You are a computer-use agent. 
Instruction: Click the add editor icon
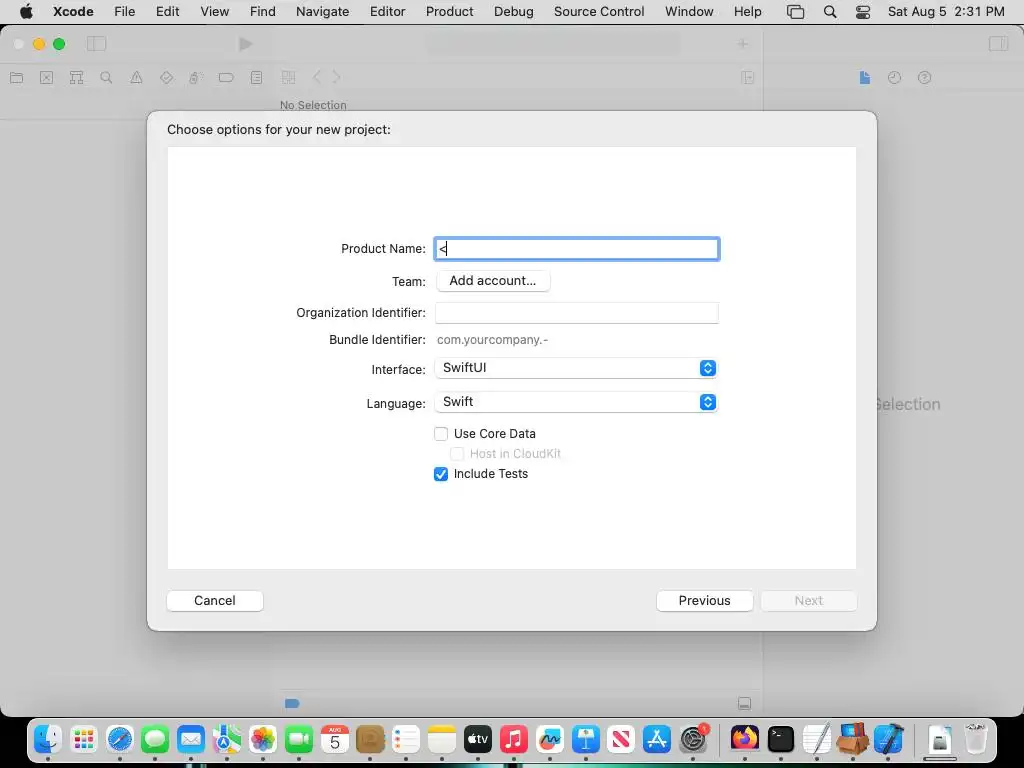(x=748, y=78)
